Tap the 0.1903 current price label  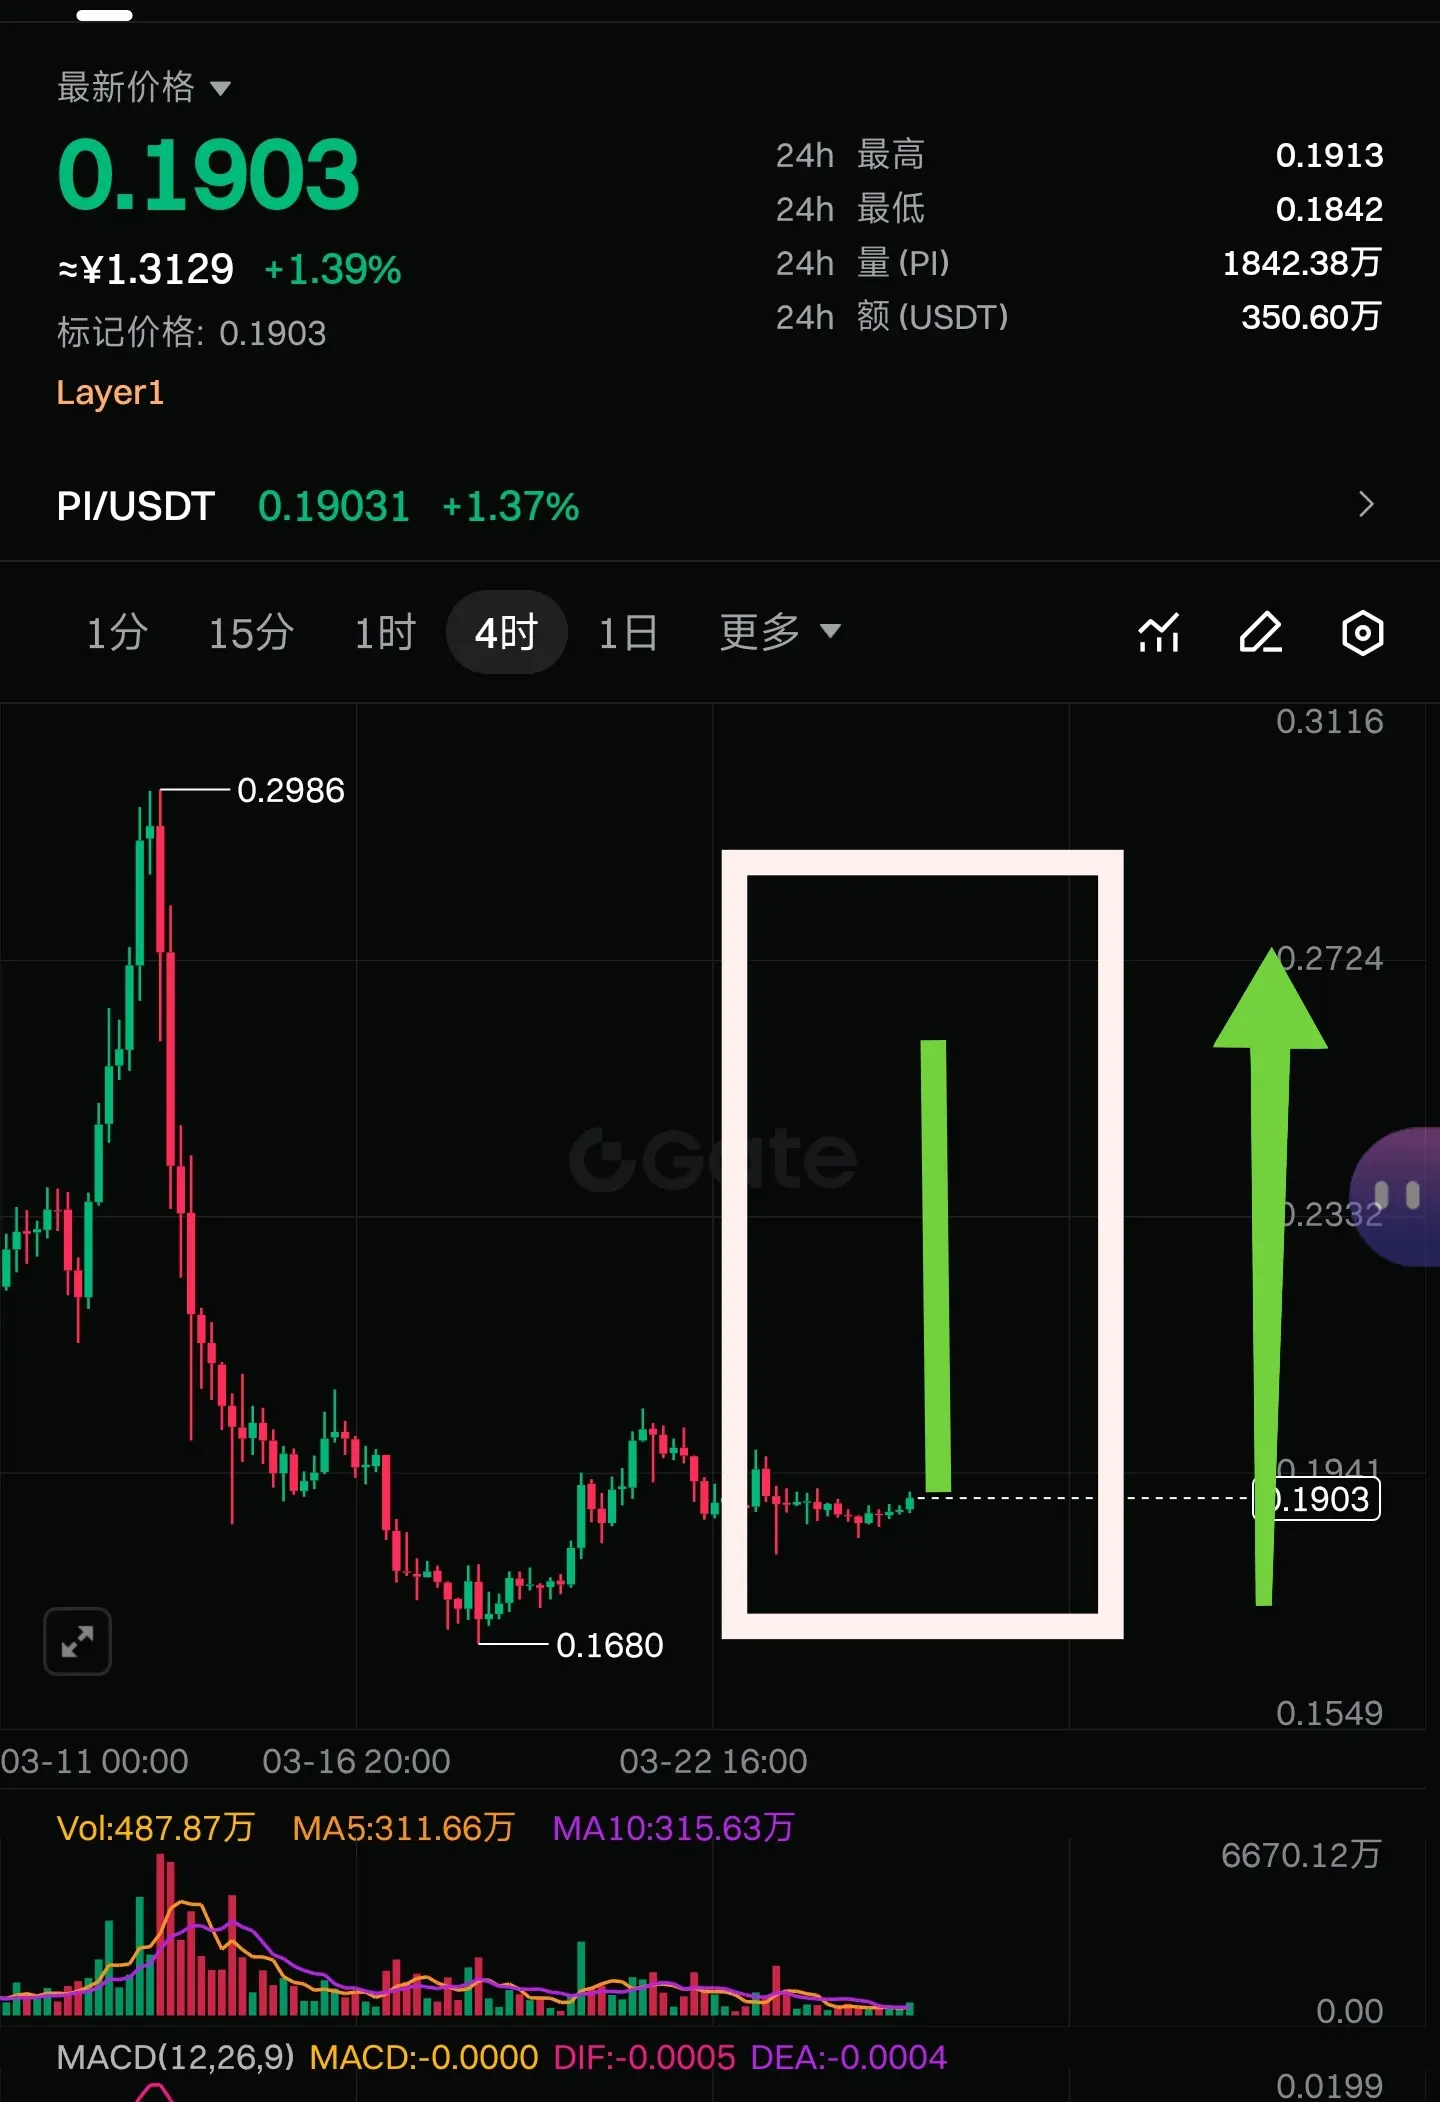pos(1317,1499)
